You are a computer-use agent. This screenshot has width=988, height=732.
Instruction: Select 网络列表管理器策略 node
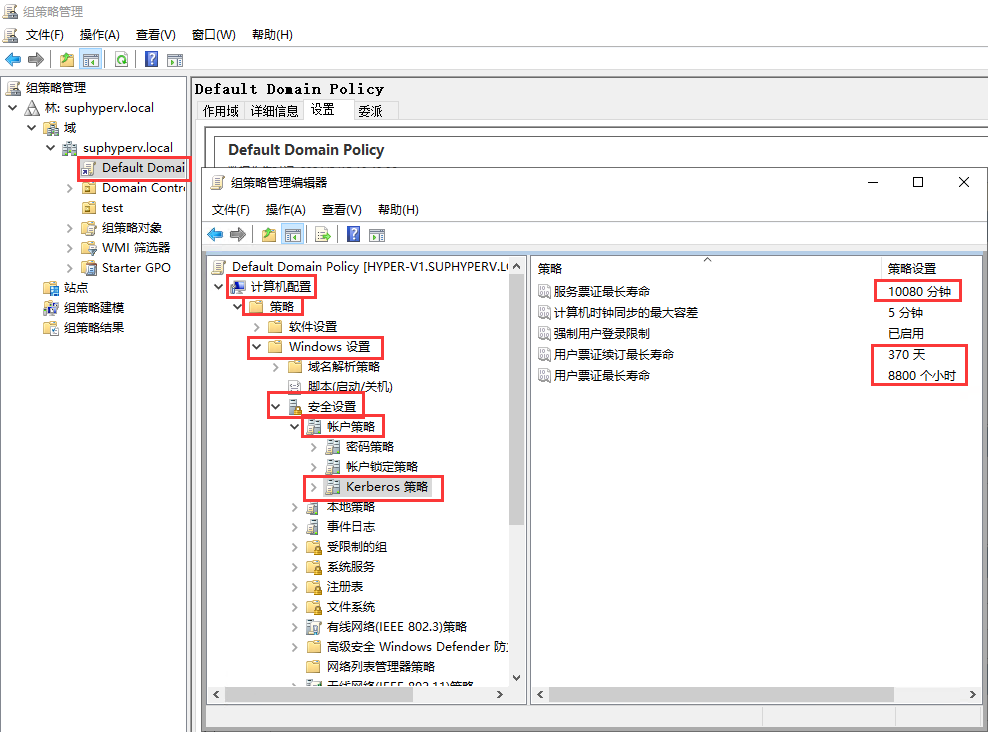381,666
